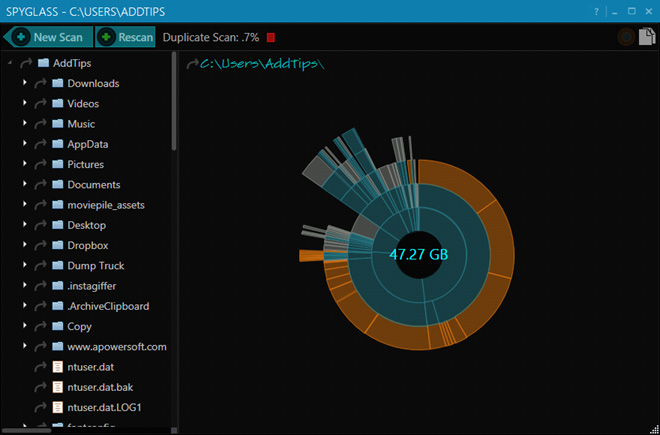Expand the Dropbox folder
660x435 pixels.
pyautogui.click(x=25, y=245)
